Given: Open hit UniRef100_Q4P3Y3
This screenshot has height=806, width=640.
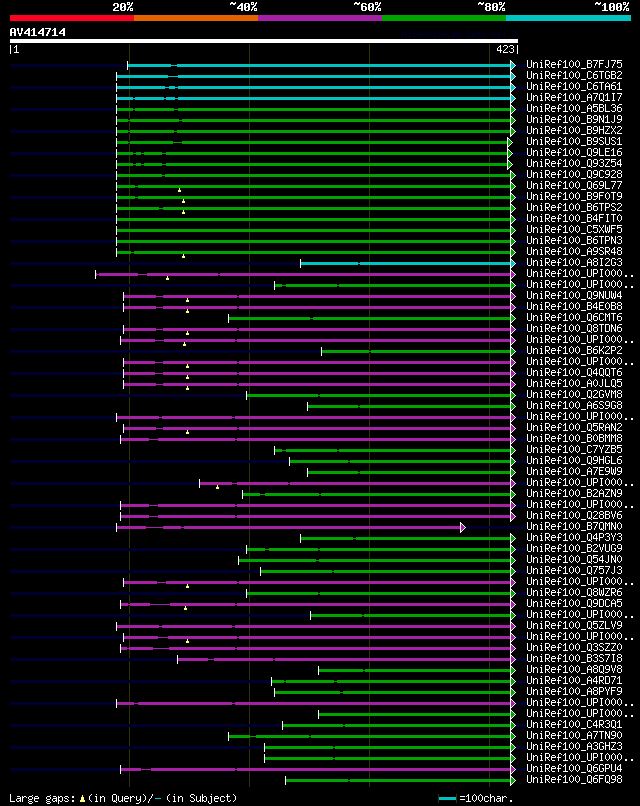Looking at the screenshot, I should click(x=574, y=538).
